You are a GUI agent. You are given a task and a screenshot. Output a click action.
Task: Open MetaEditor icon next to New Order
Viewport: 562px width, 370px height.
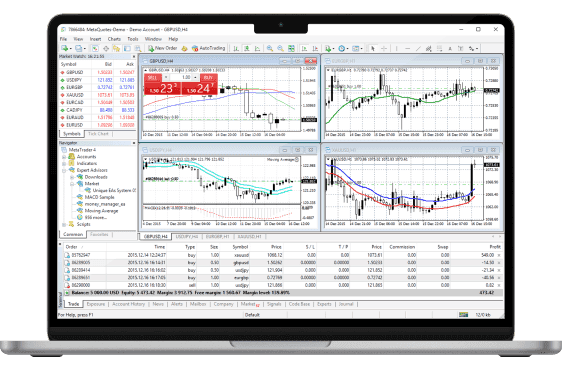[x=184, y=48]
